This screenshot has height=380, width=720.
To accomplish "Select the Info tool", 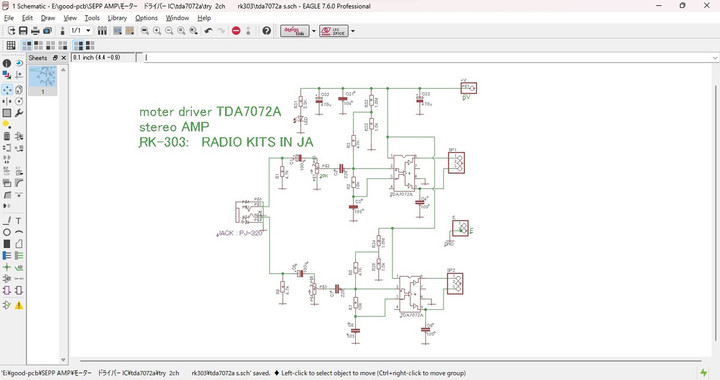I will coord(7,63).
